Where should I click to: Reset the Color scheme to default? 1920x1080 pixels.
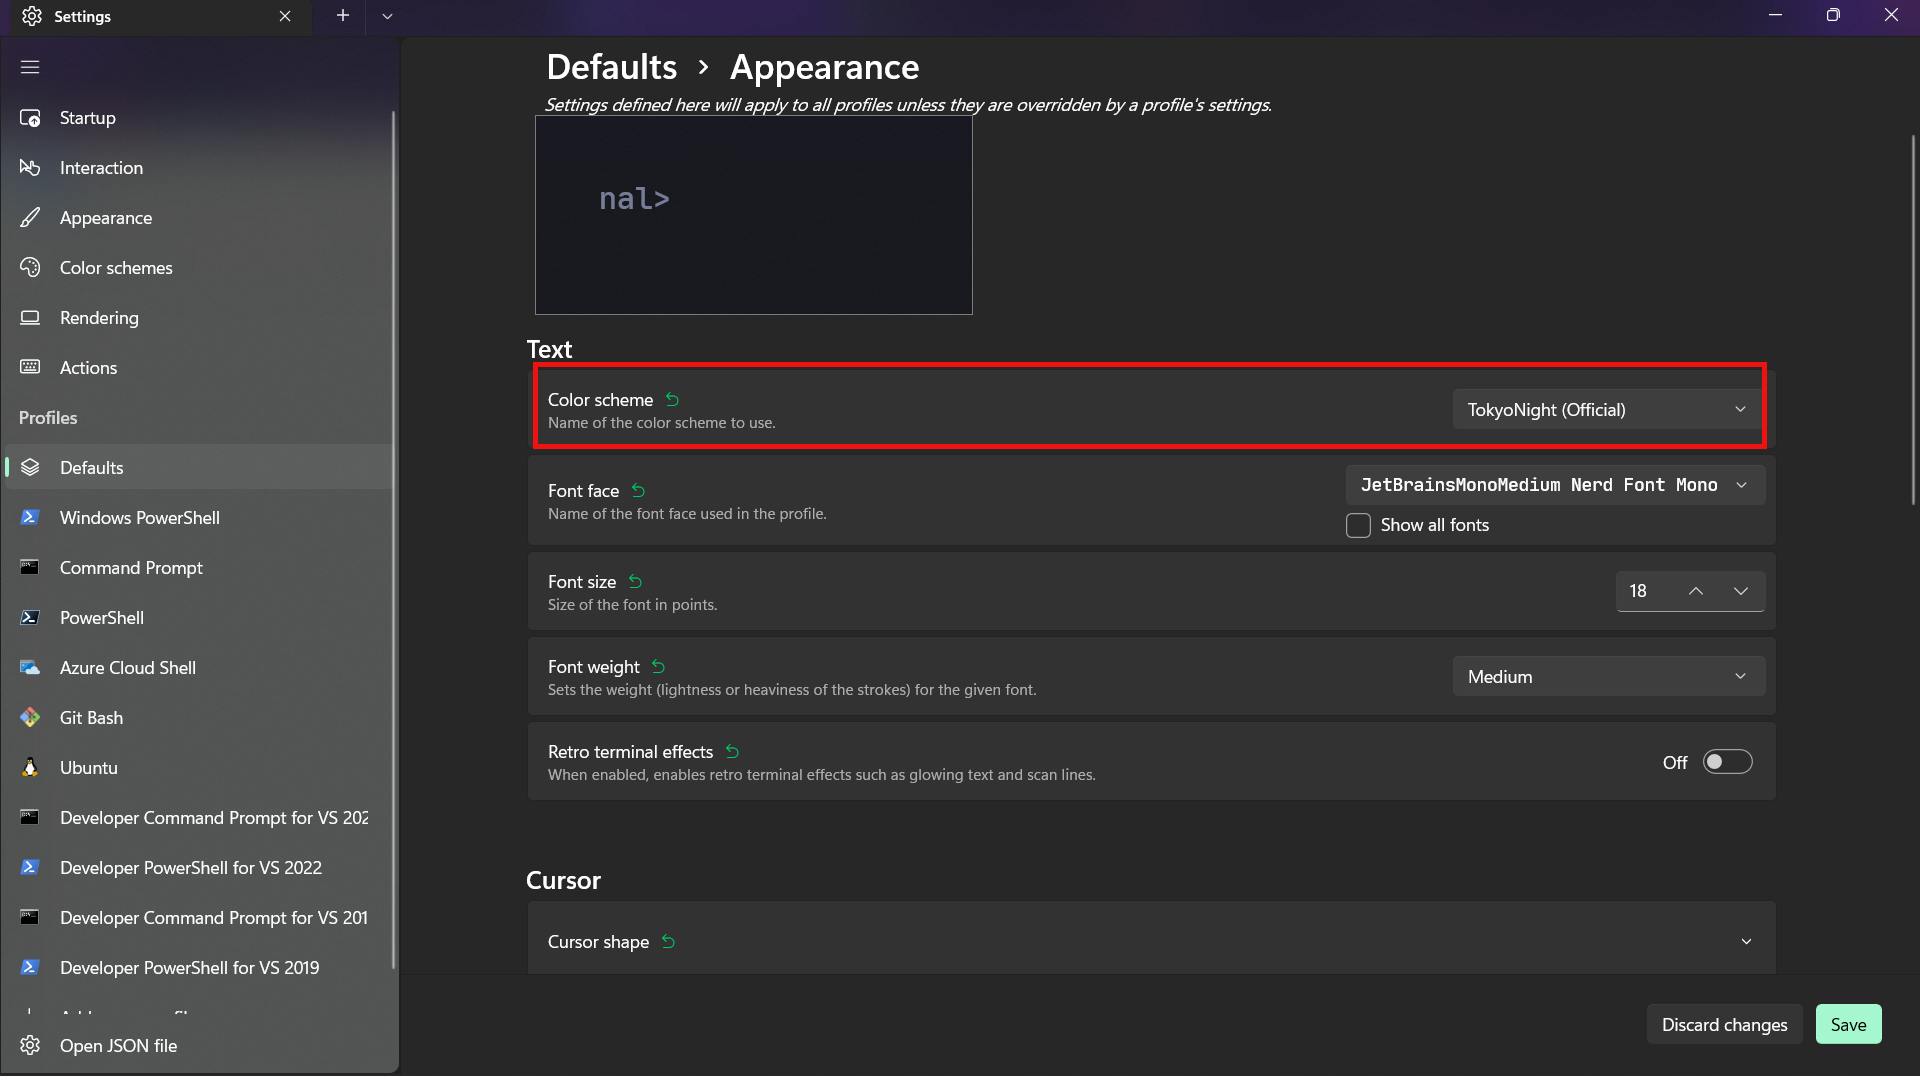pos(671,399)
